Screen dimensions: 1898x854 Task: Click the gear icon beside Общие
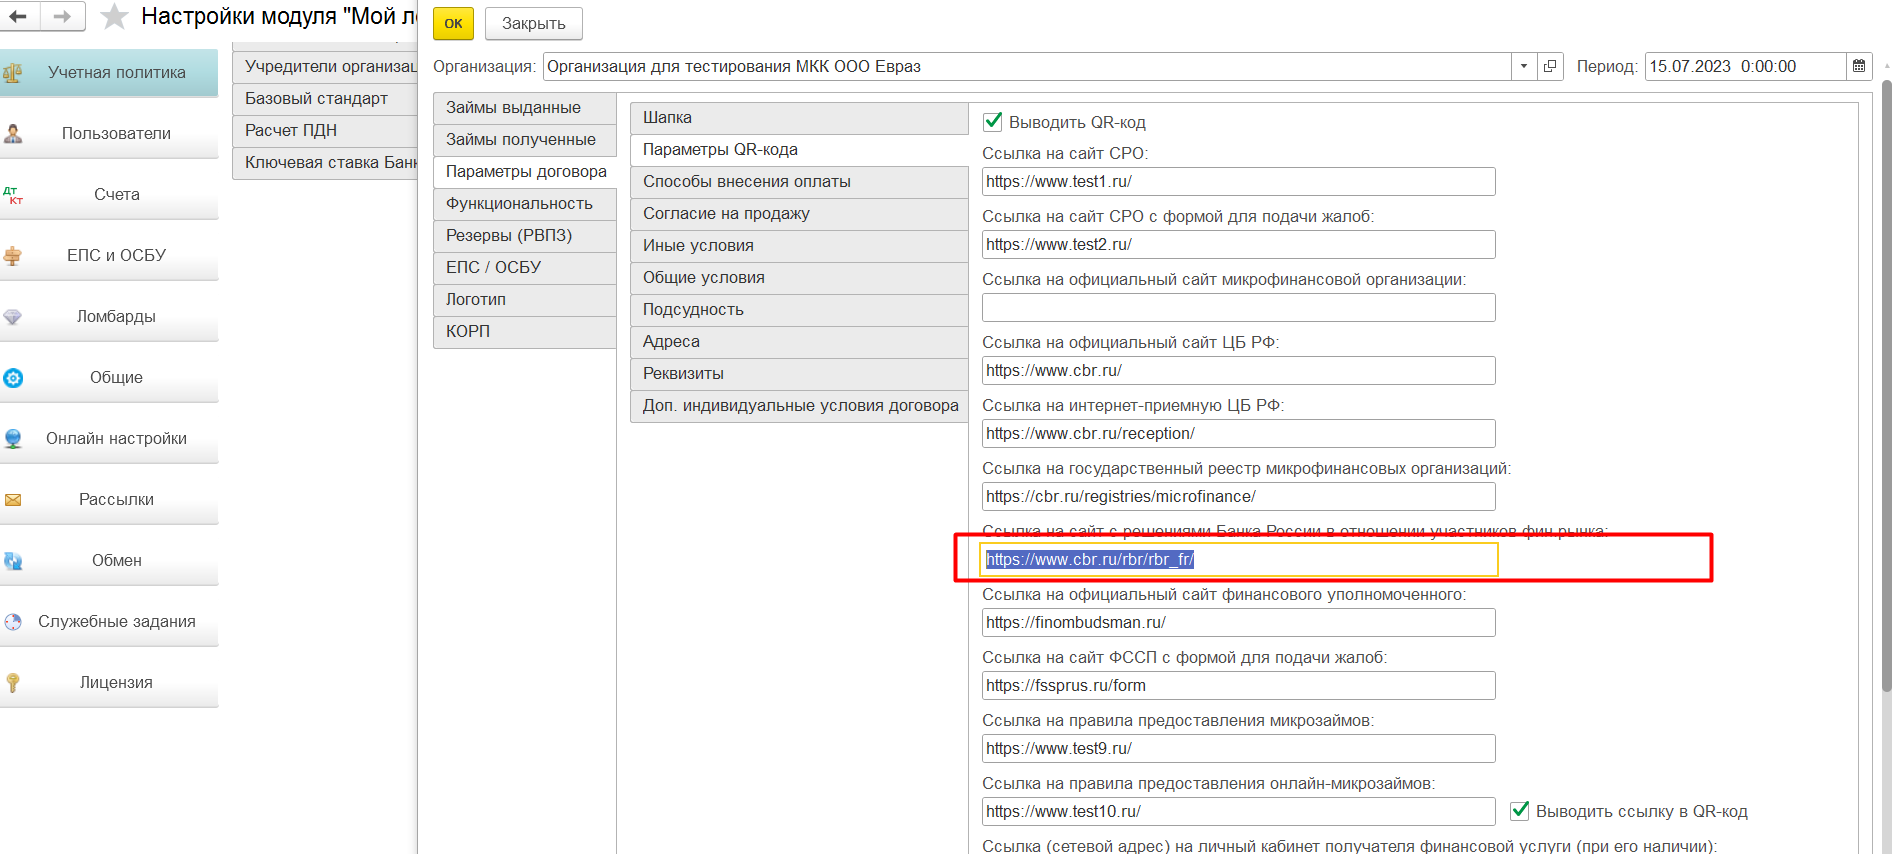tap(13, 378)
